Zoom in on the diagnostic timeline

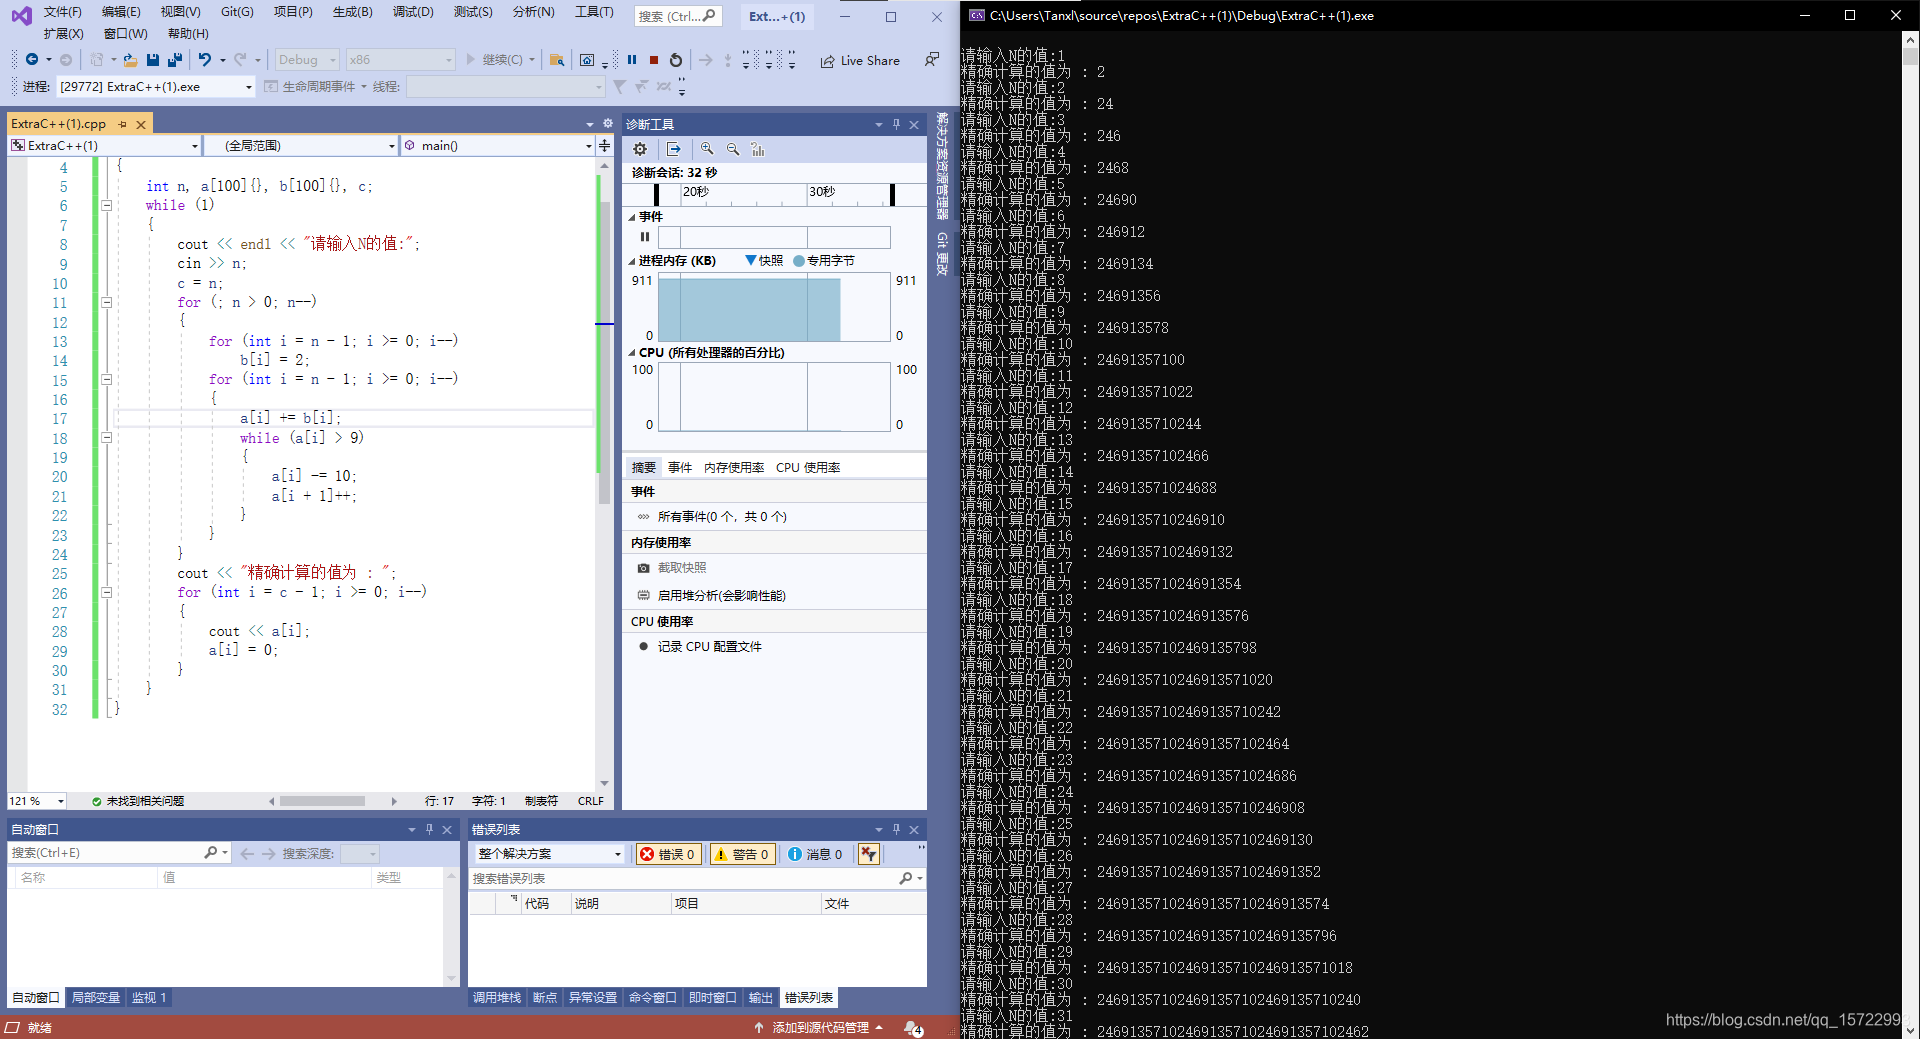pos(707,149)
